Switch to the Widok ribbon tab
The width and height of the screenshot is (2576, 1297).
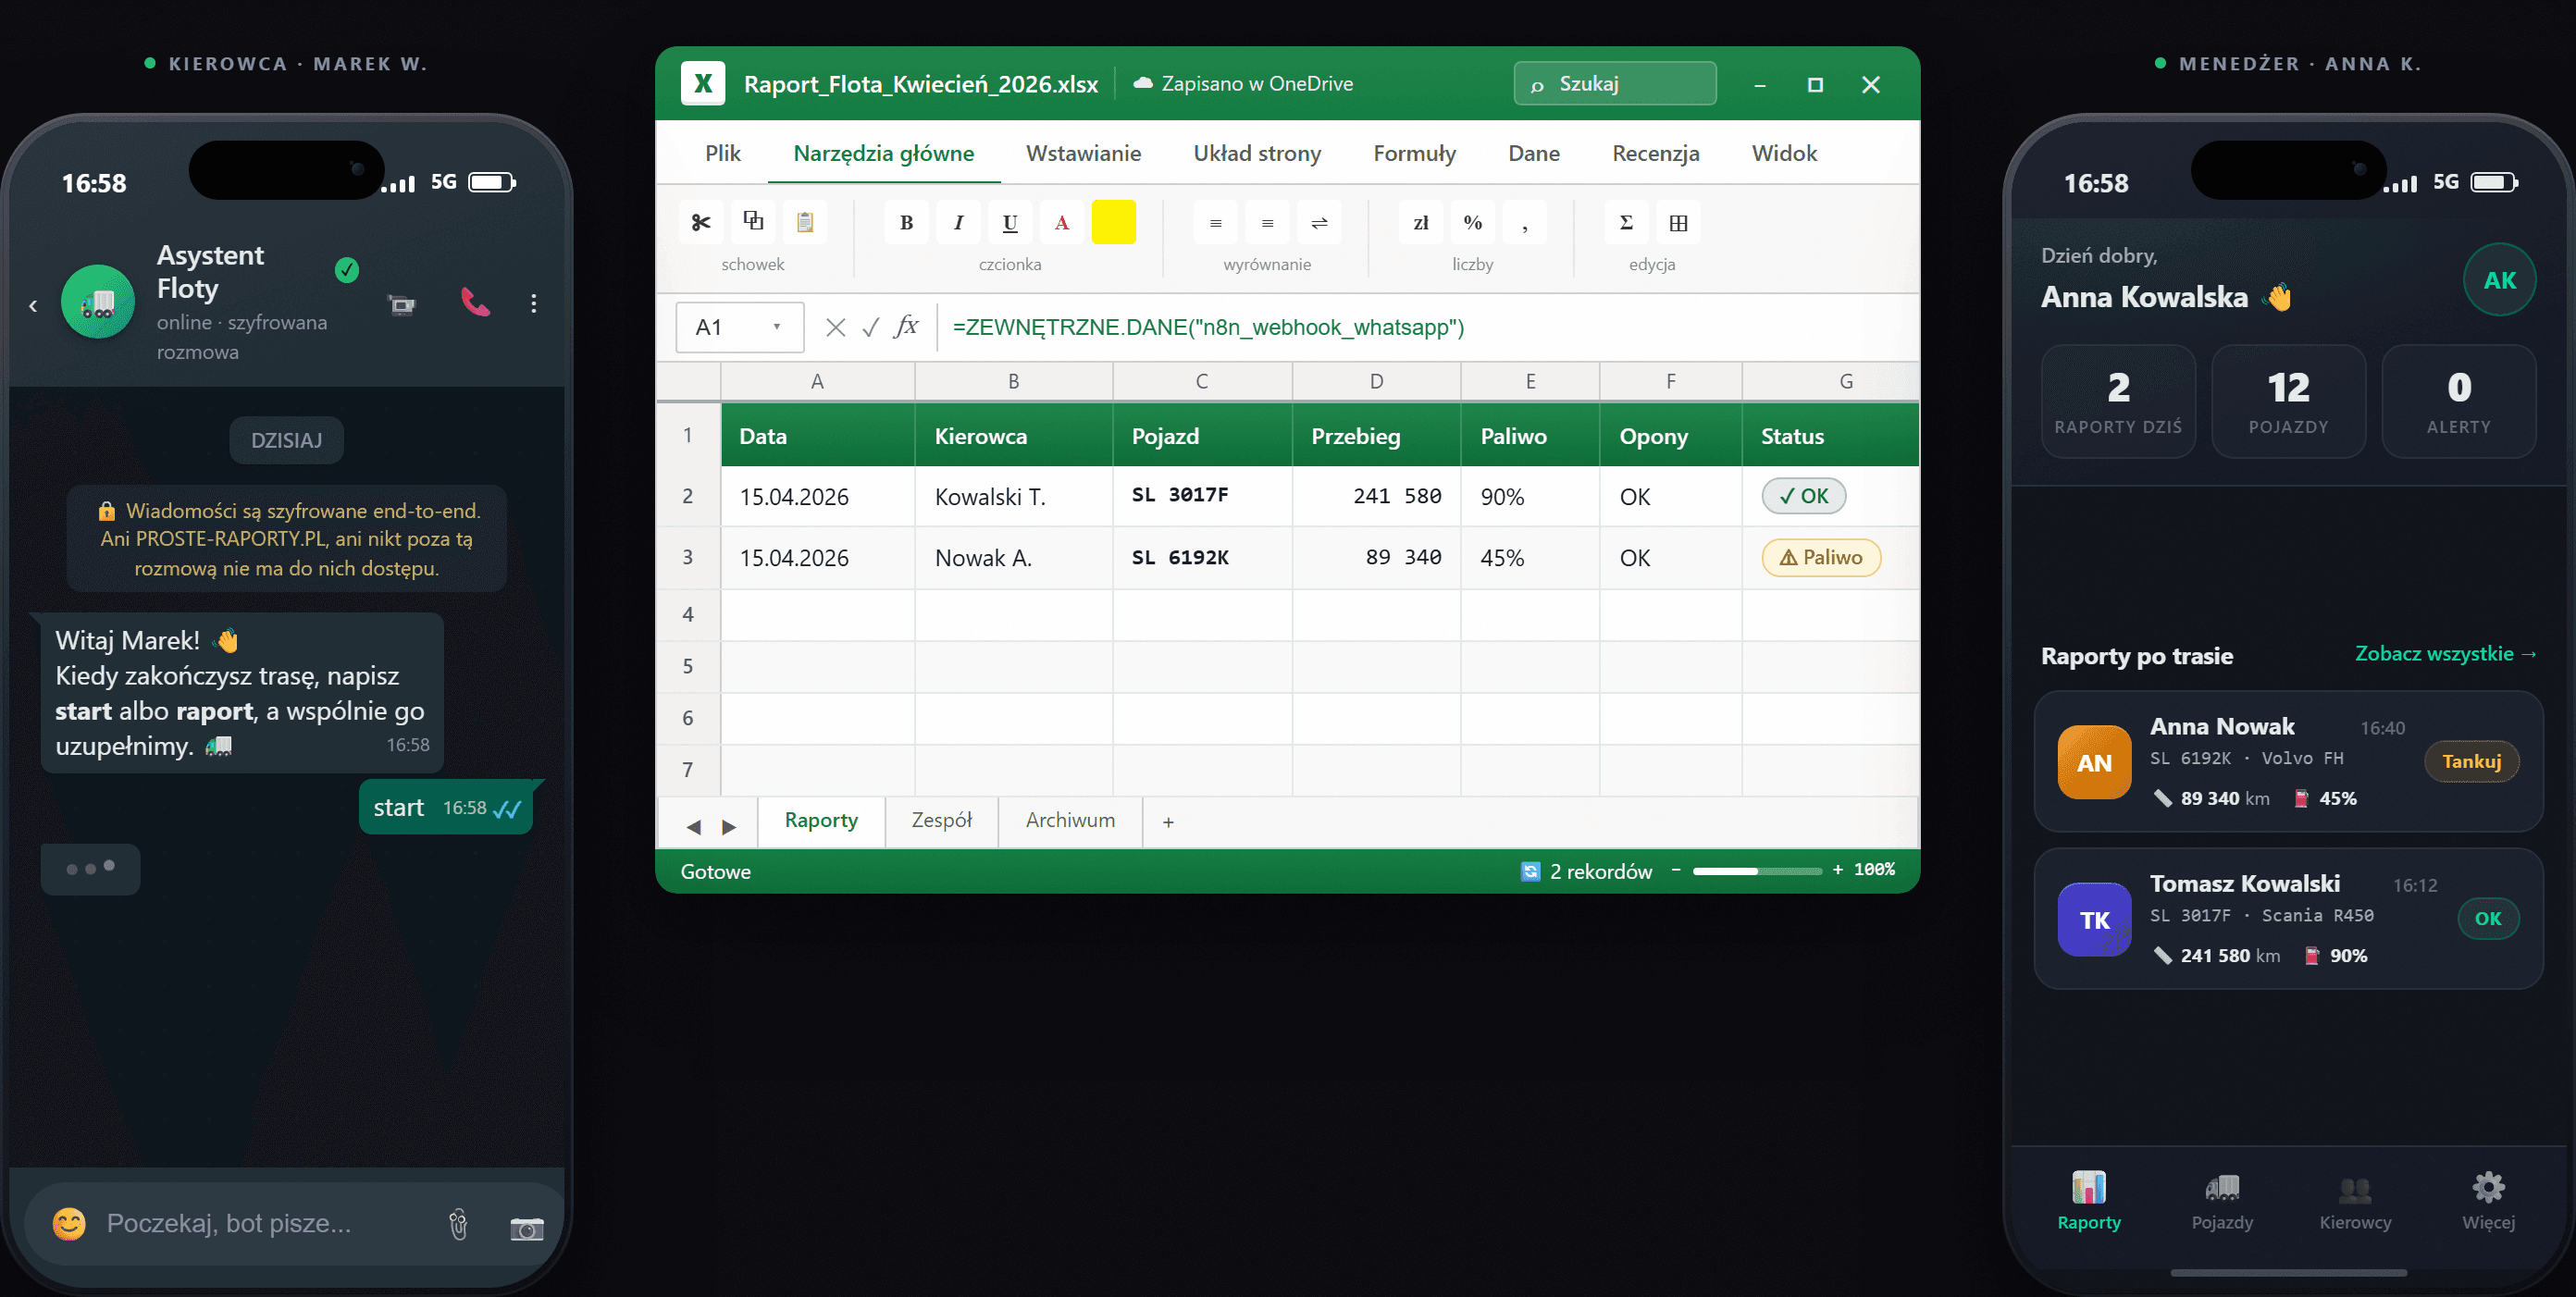pyautogui.click(x=1784, y=153)
